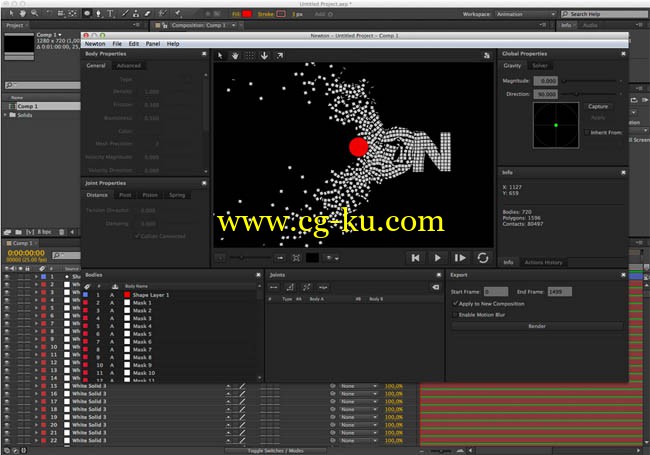Choose Newton's dotted grid tool above the preview
Viewport: 650px width, 455px height.
click(250, 56)
